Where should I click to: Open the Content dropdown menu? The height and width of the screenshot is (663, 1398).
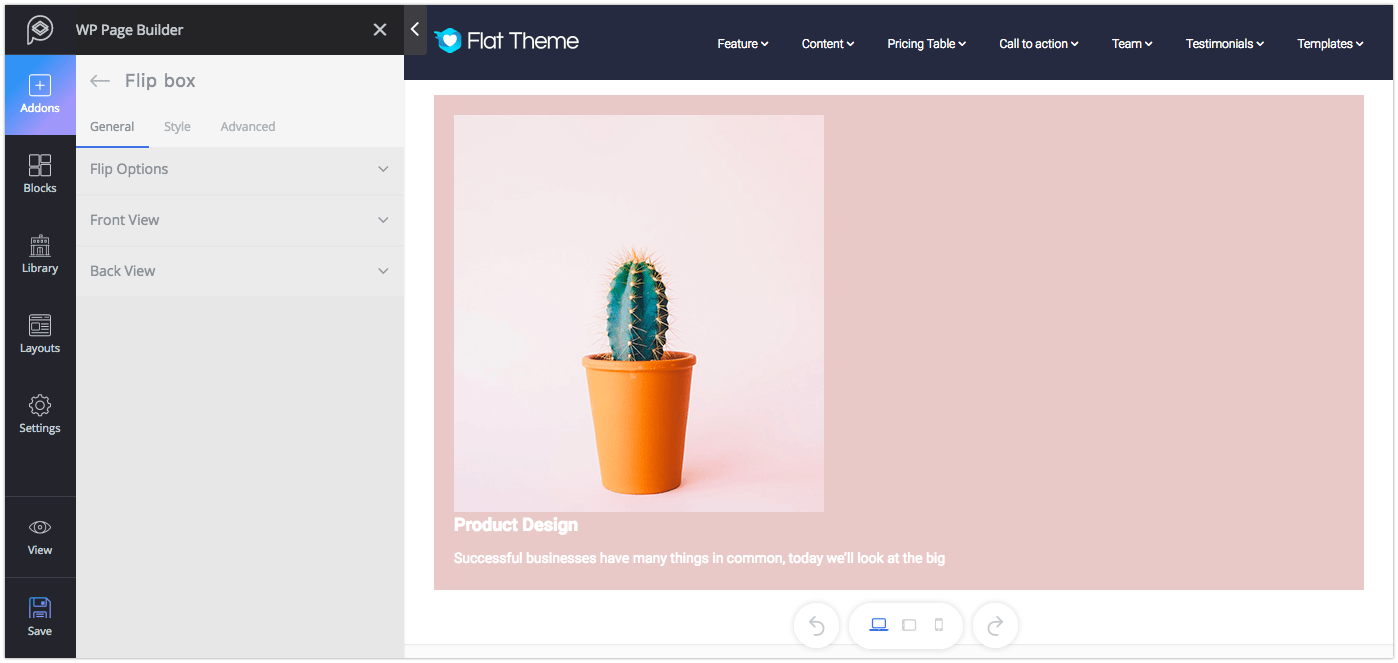[x=828, y=44]
